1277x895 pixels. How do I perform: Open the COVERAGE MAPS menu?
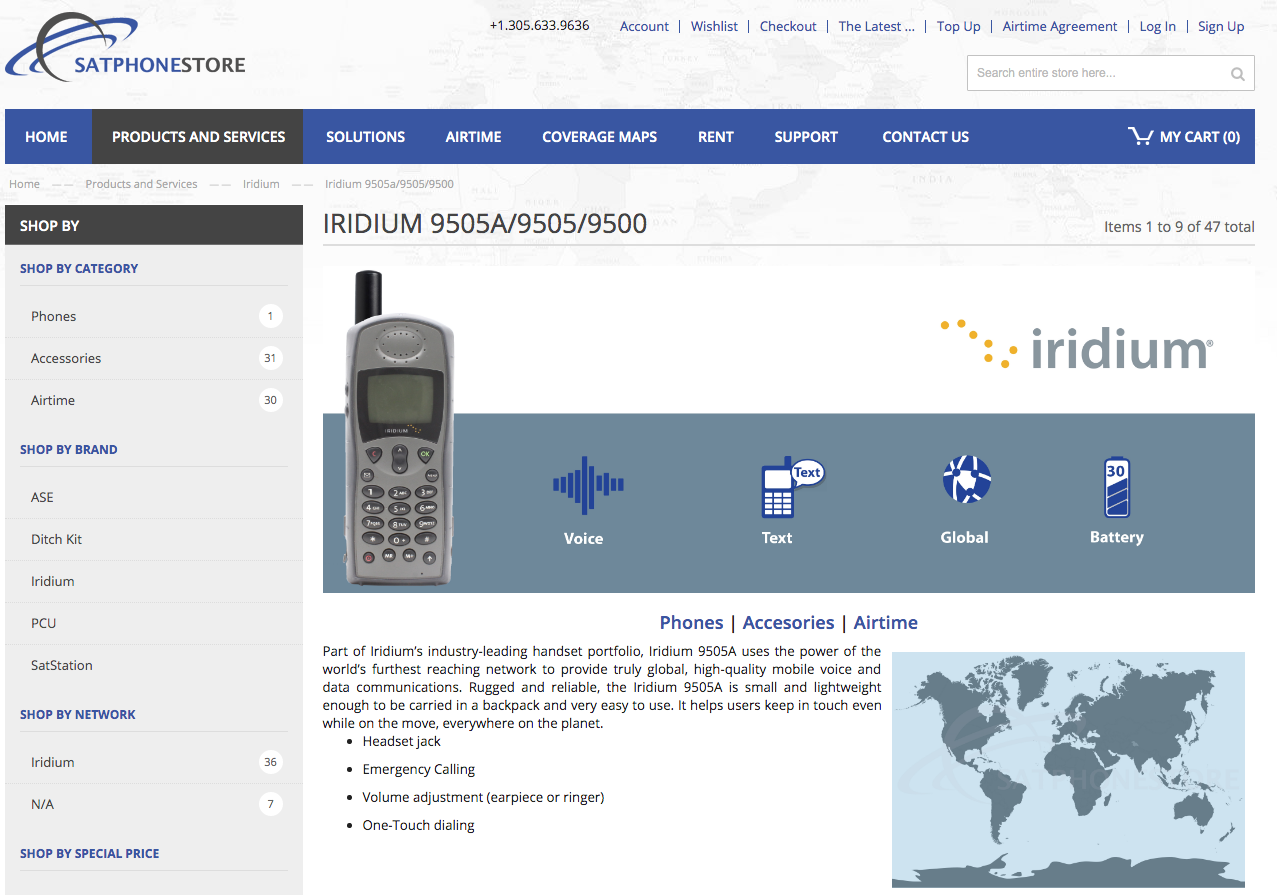(x=600, y=137)
